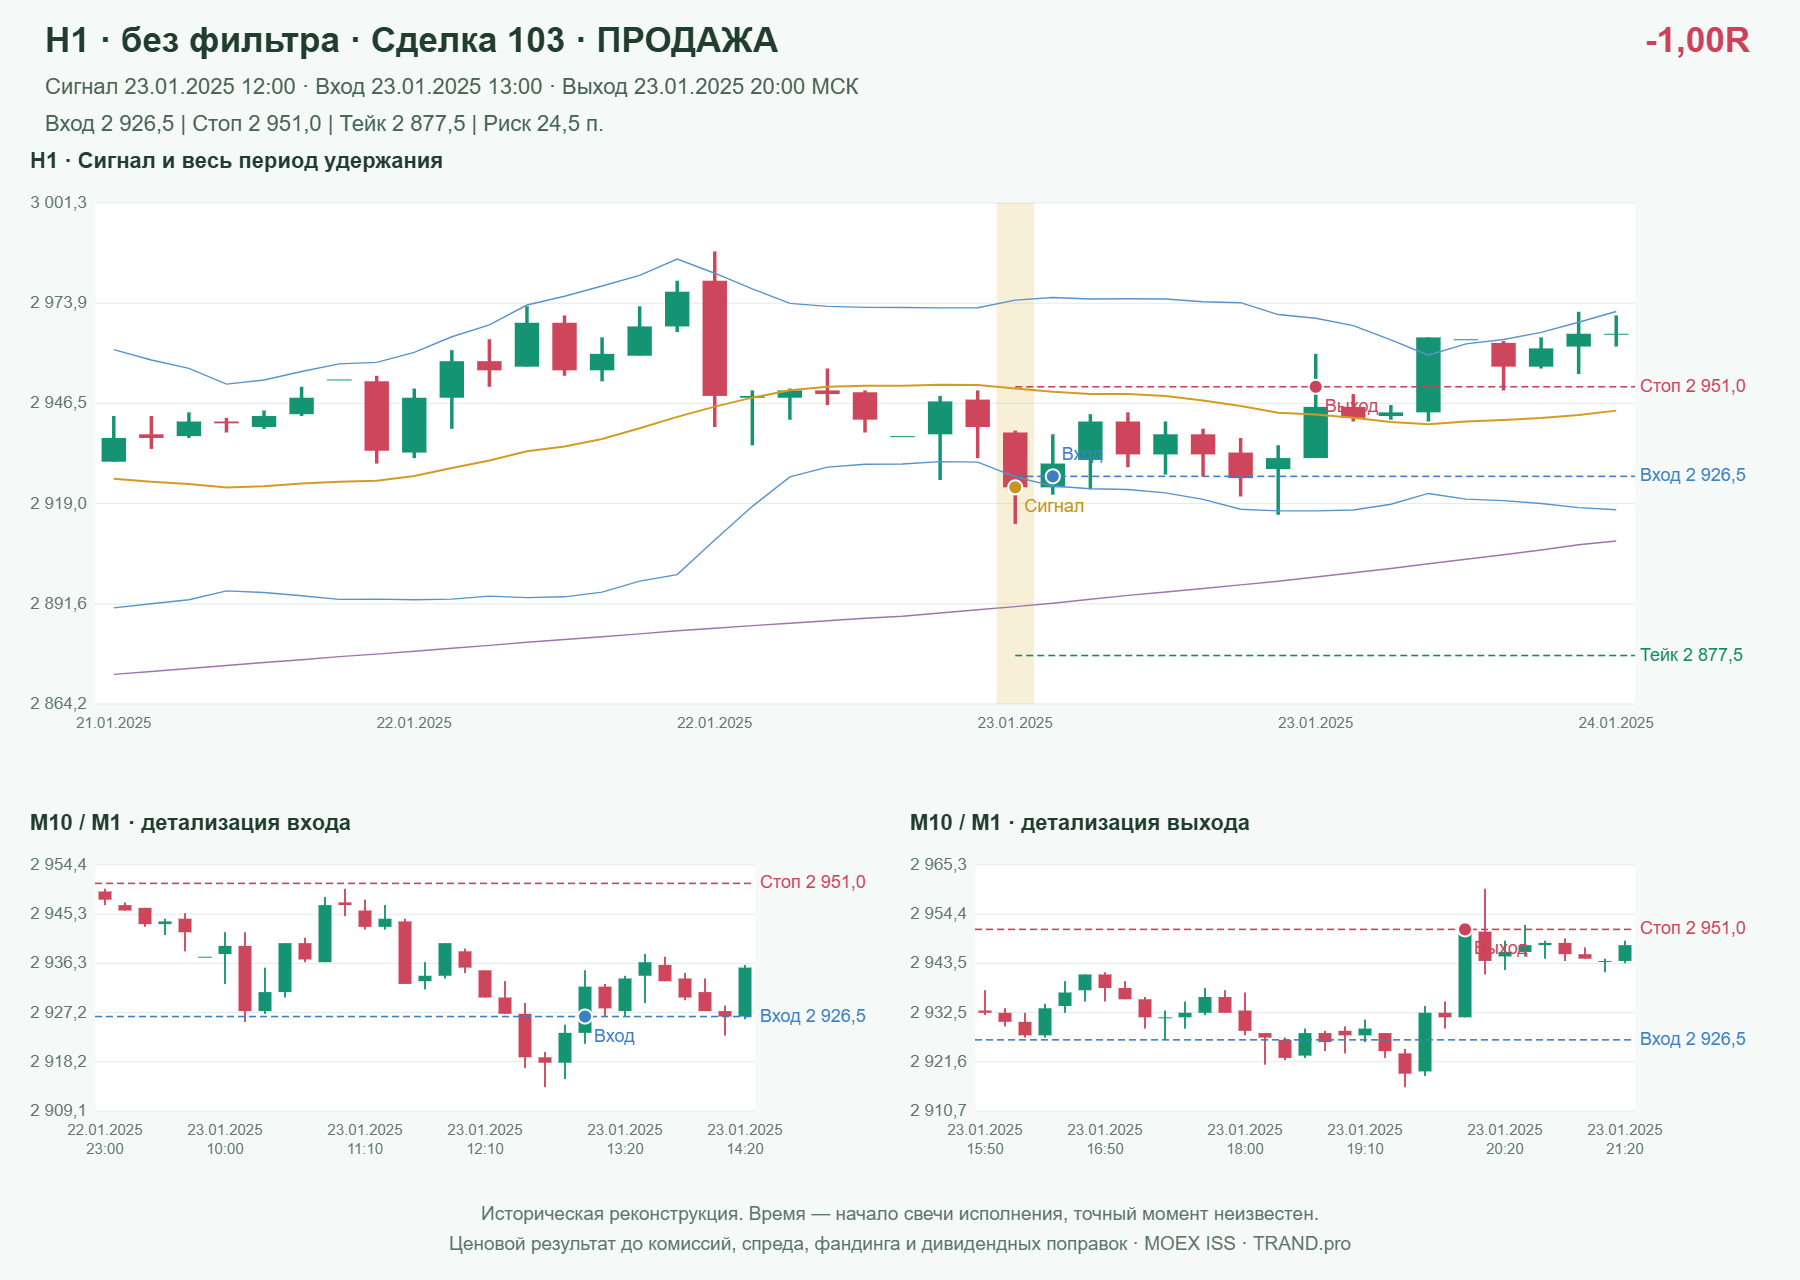This screenshot has height=1280, width=1800.
Task: Click the red exit marker on the H1 chart
Action: point(1315,387)
